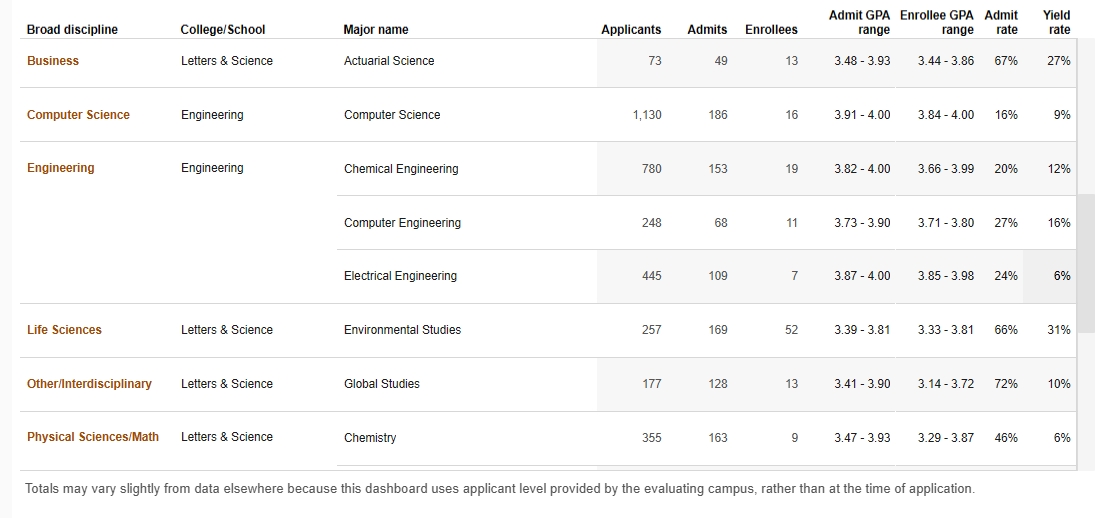Click the Enrollees column header
Viewport: 1097px width, 518px height.
coord(771,30)
